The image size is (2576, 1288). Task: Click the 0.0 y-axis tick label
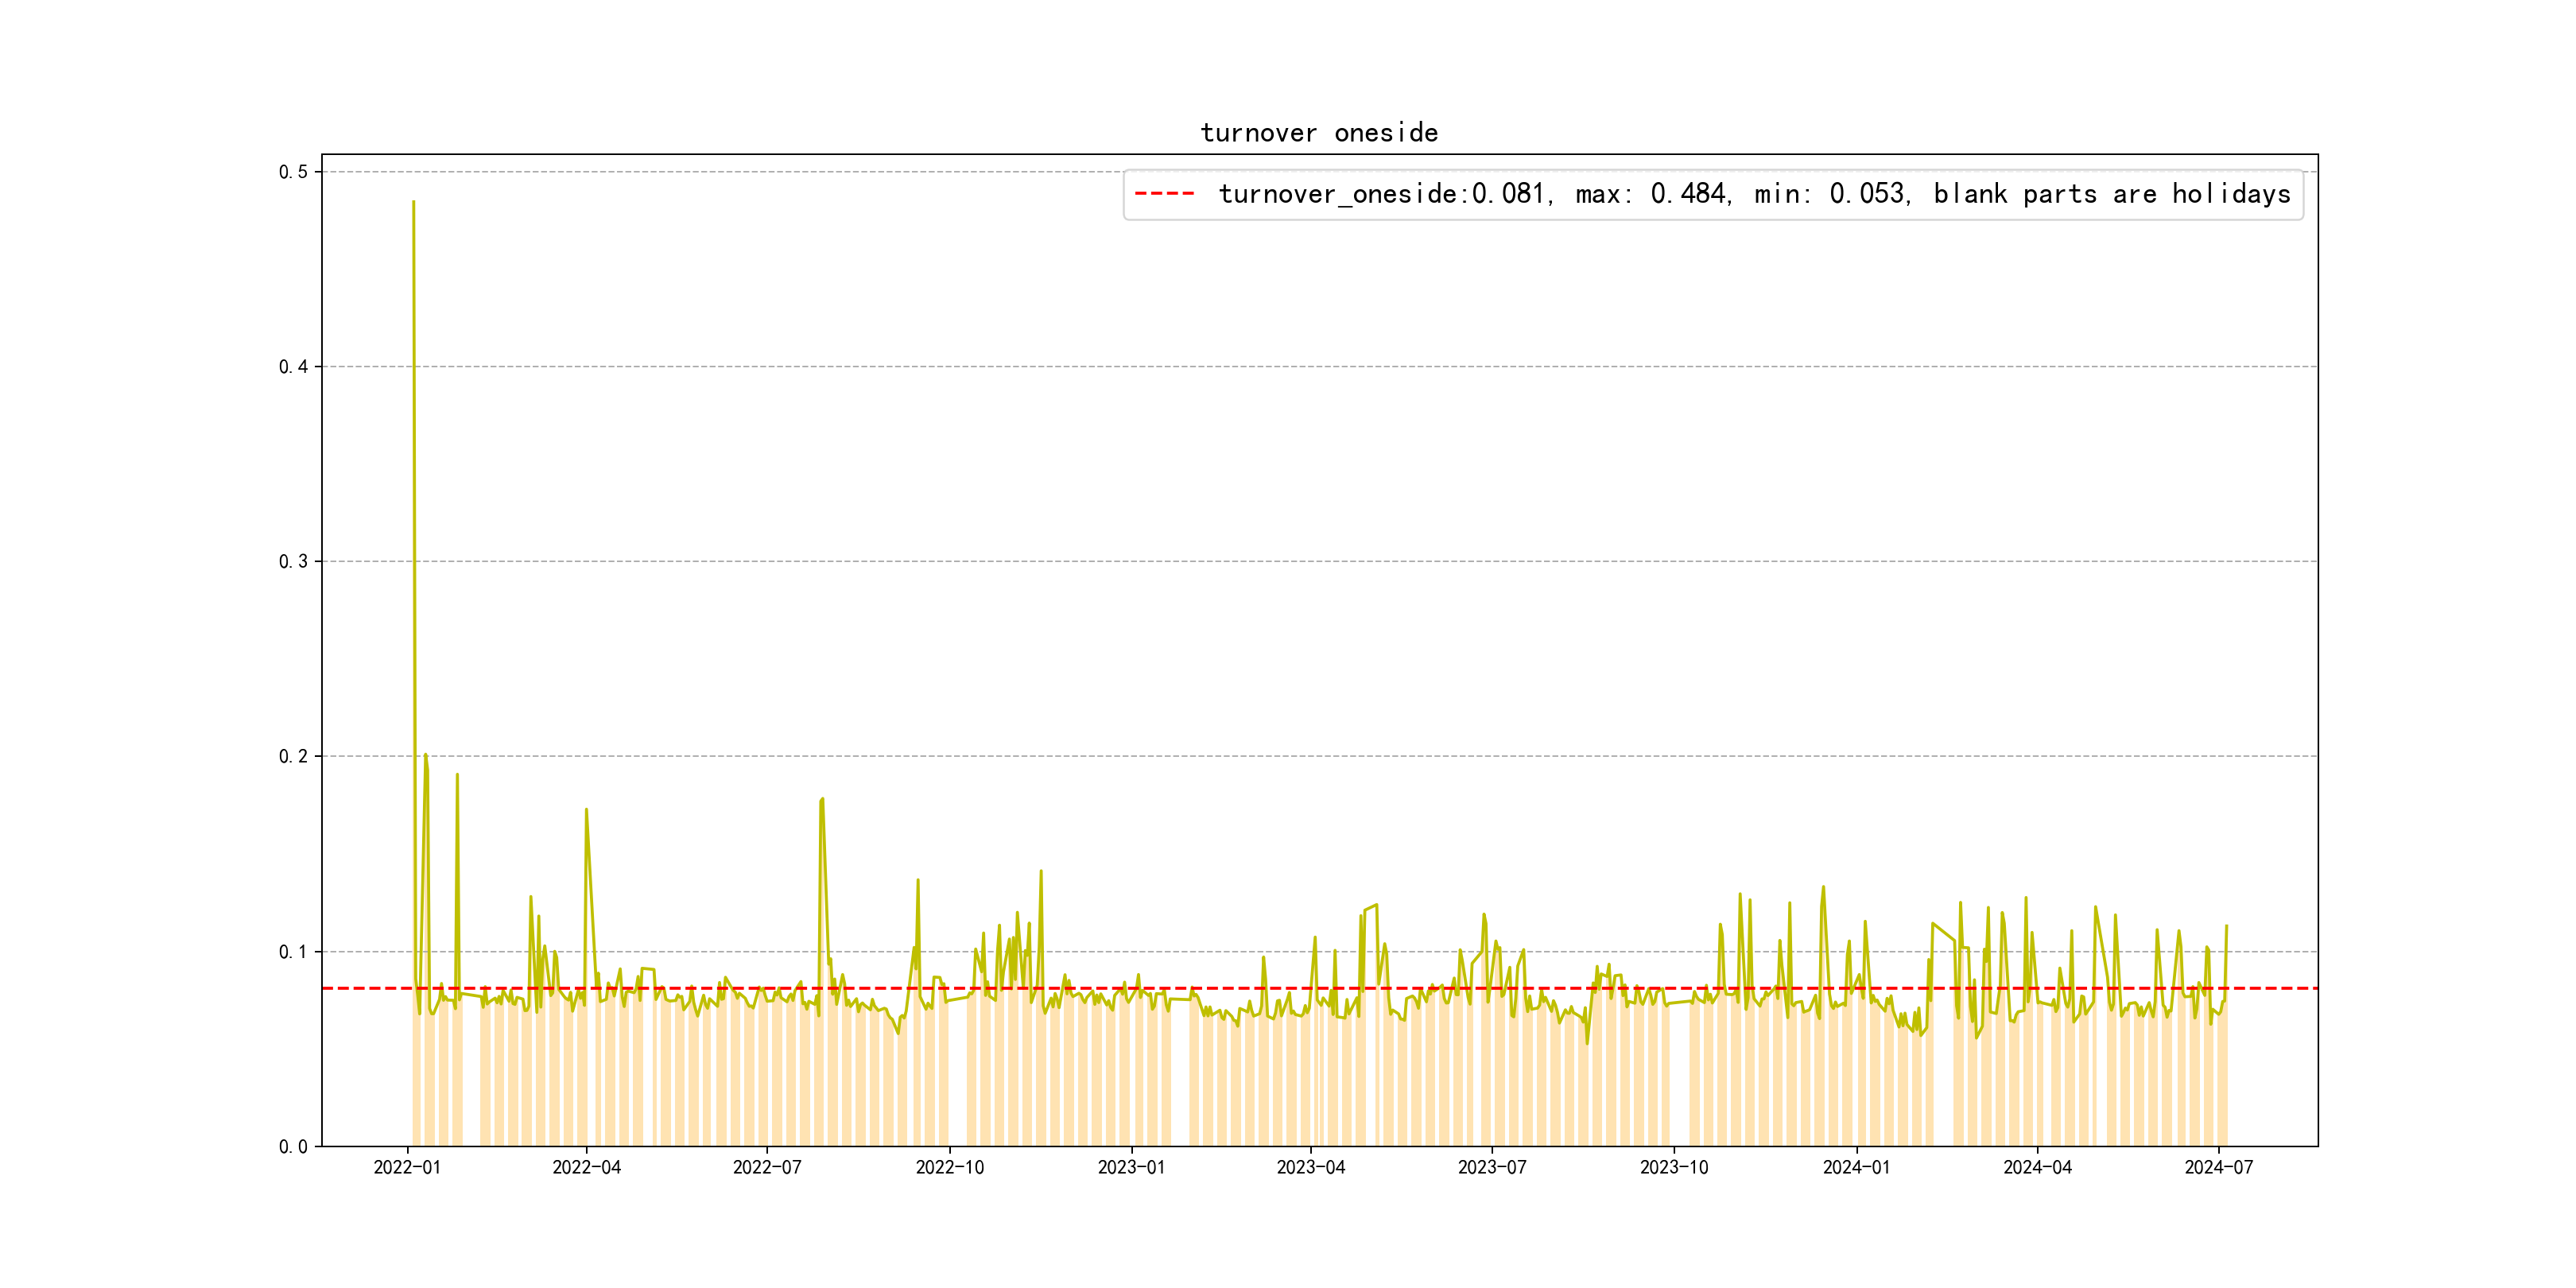[293, 1147]
